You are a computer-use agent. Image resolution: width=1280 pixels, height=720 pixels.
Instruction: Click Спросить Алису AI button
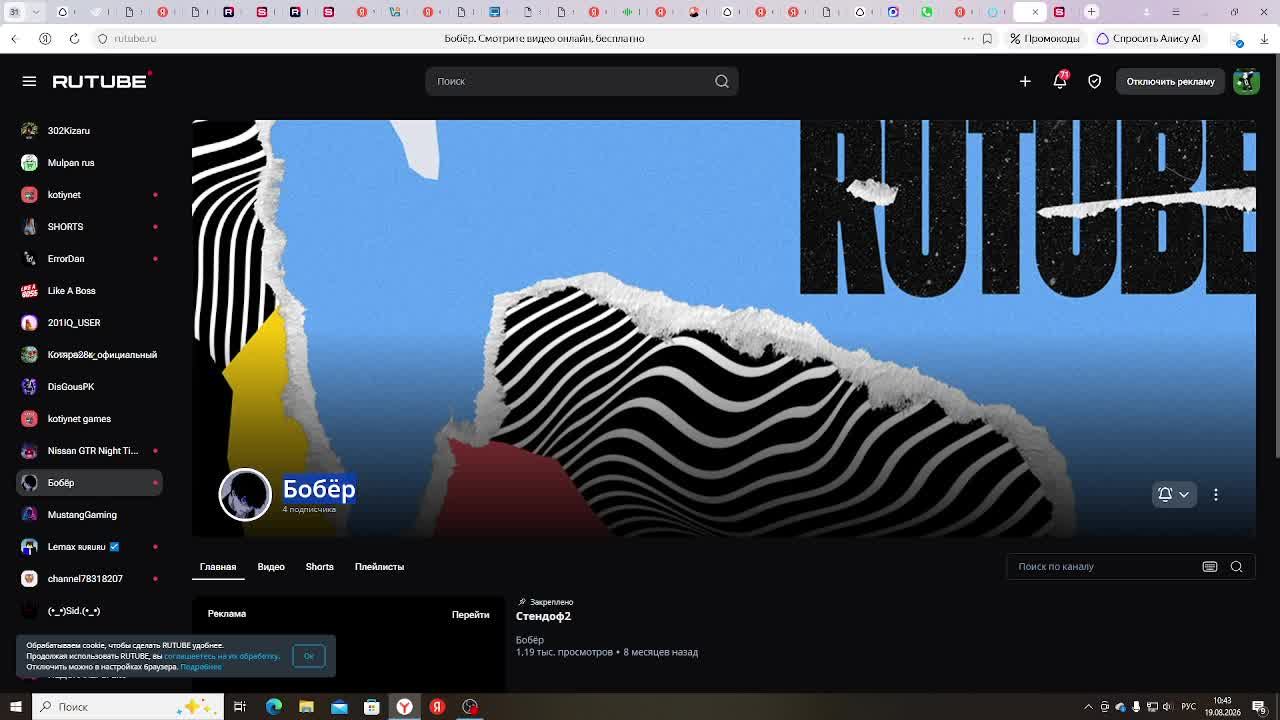pyautogui.click(x=1148, y=38)
